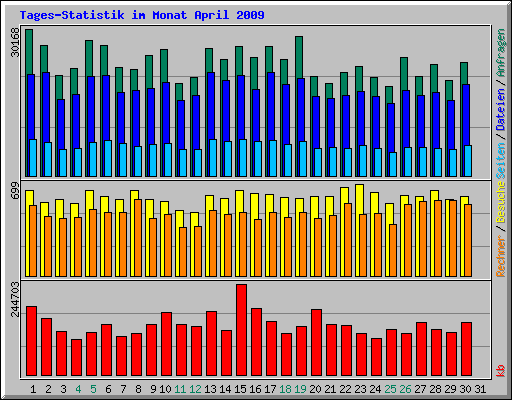512x400 pixels.
Task: Click the tallest red kb bar for day 15
Action: click(242, 330)
